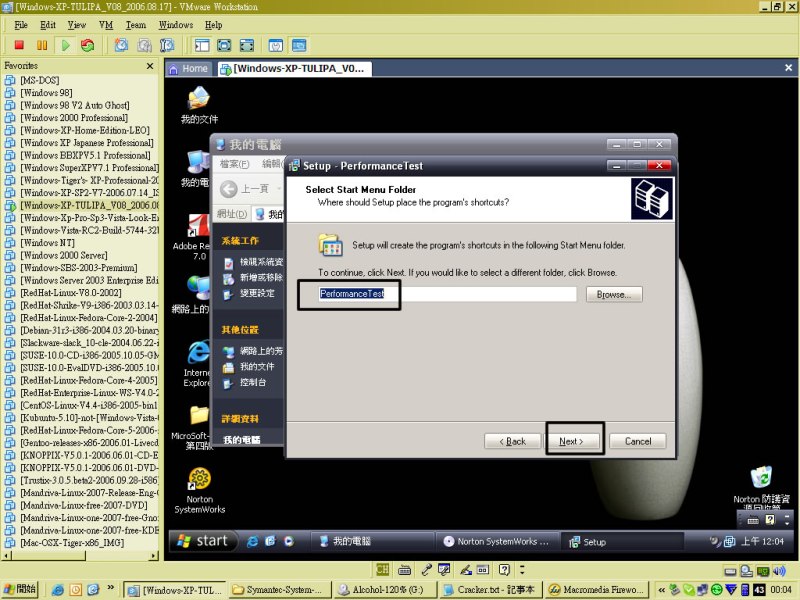Screen dimensions: 800x600
Task: Select [Windows 2000 Professional] in Favorites
Action: point(74,118)
